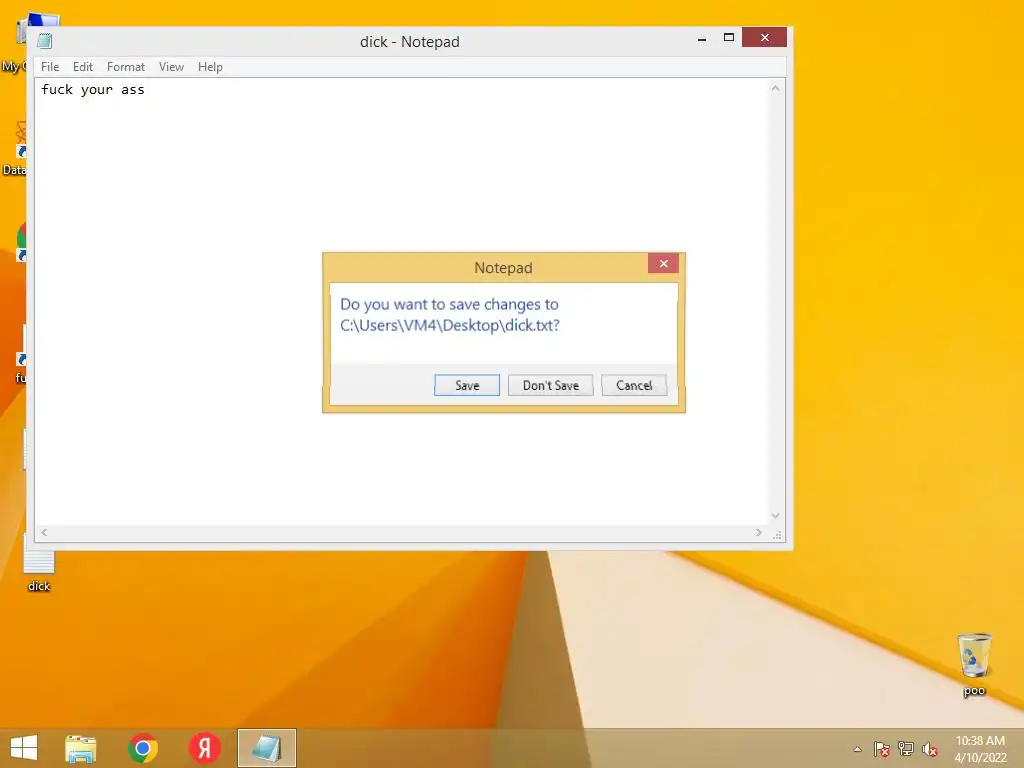The width and height of the screenshot is (1024, 768).
Task: Click the horizontal scrollbar right arrow
Action: coord(758,533)
